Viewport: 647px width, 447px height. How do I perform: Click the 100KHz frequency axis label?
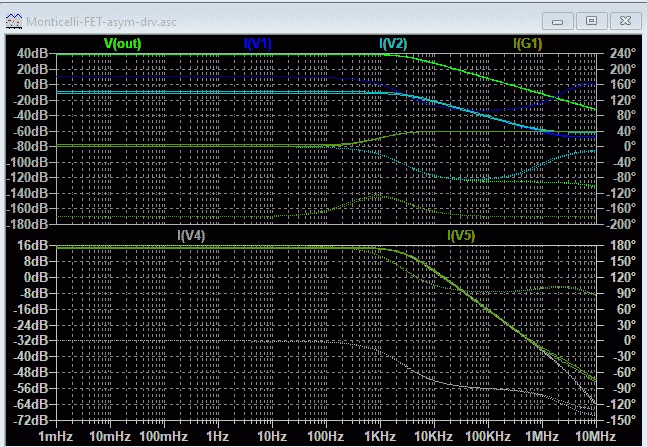pos(488,436)
